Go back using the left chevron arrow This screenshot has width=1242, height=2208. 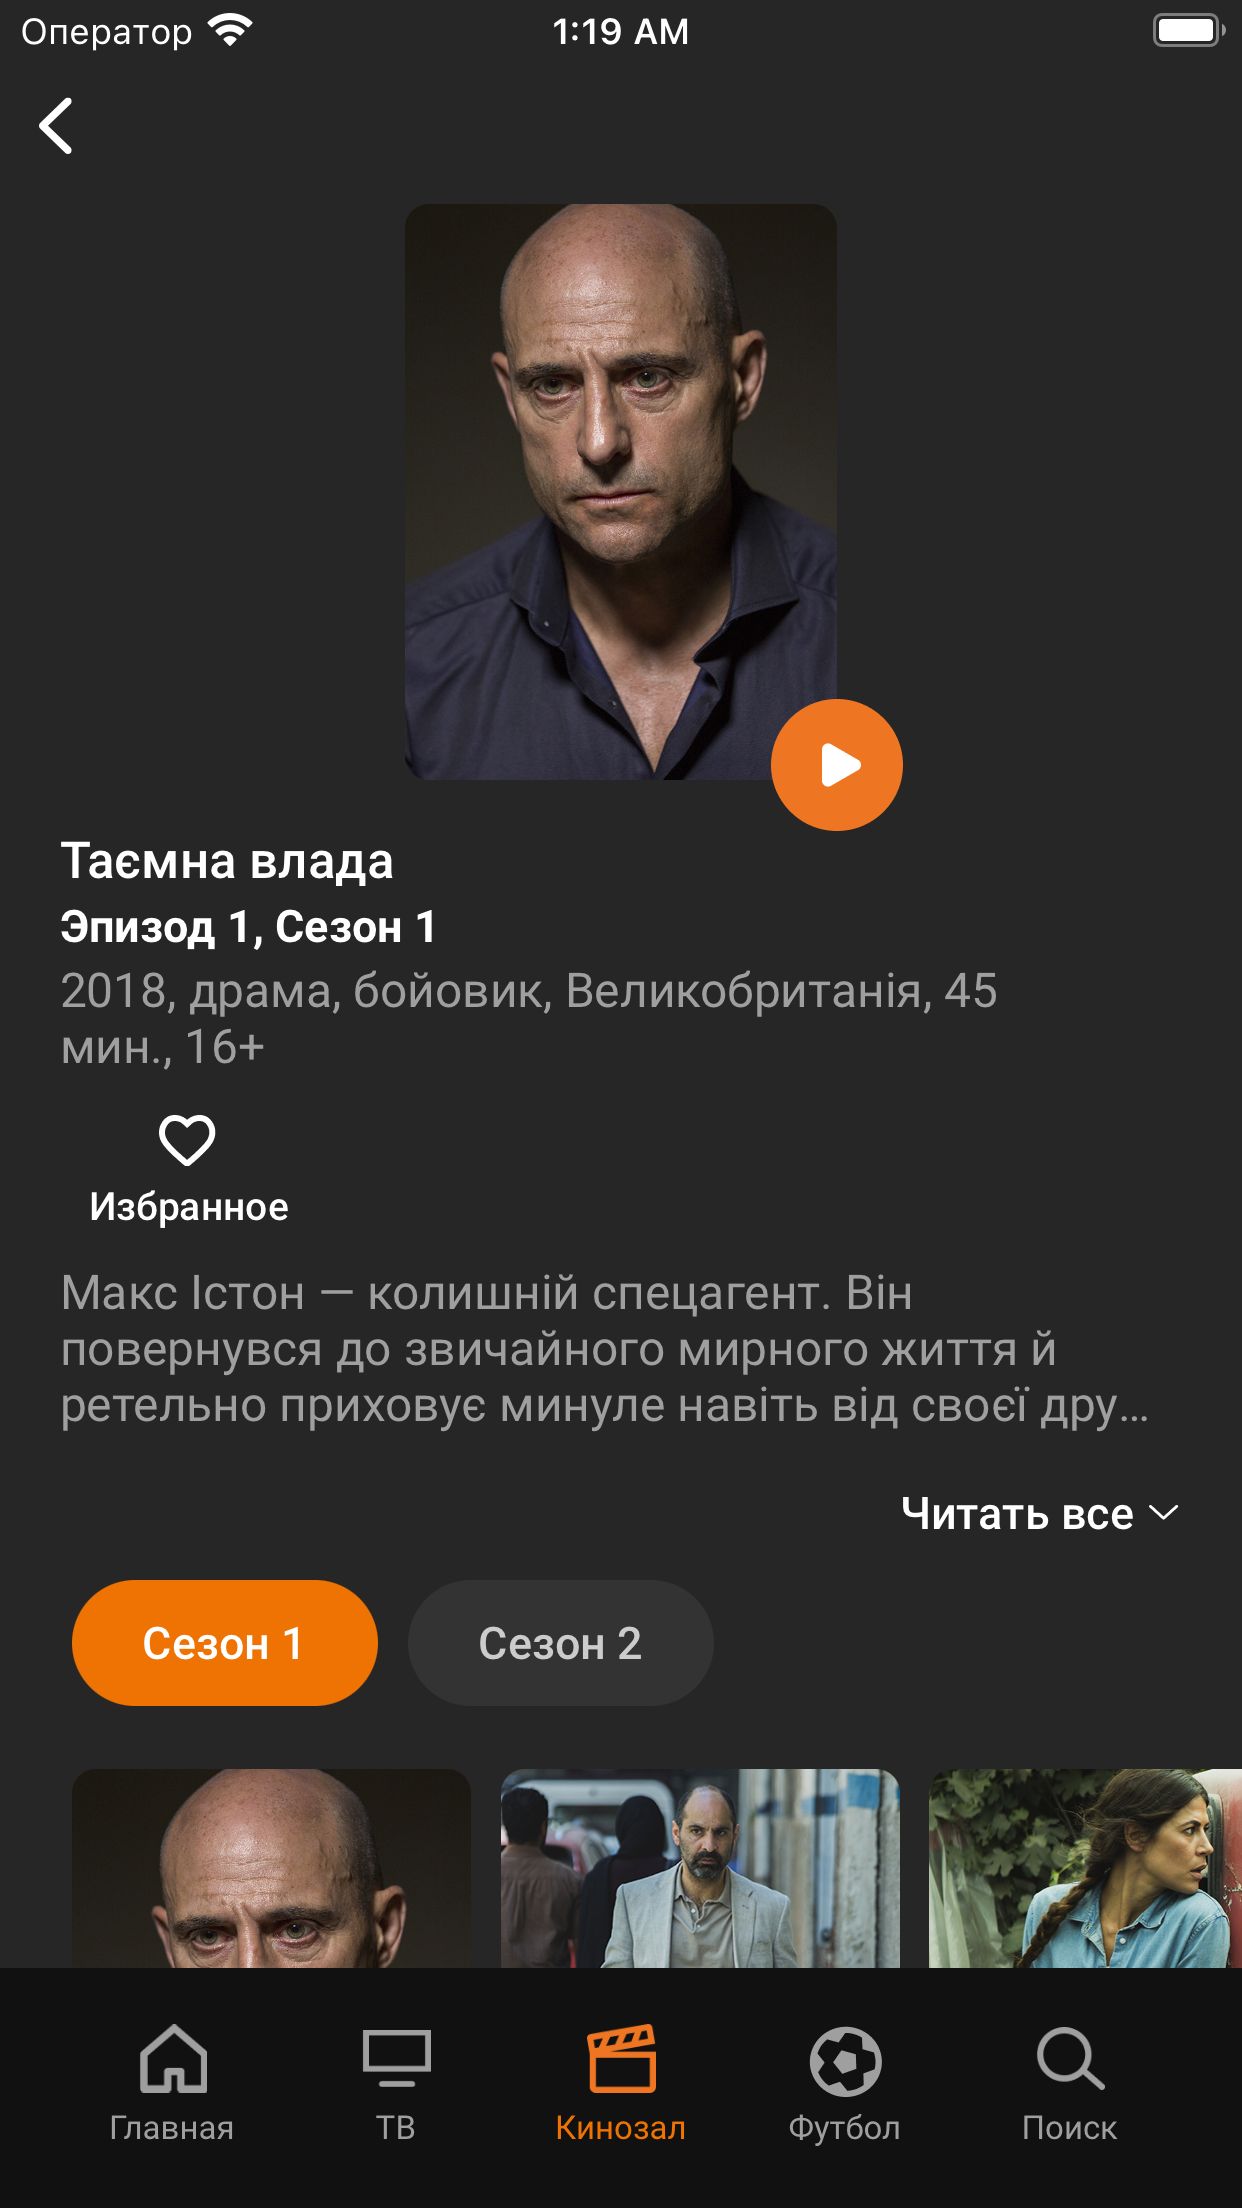click(56, 126)
